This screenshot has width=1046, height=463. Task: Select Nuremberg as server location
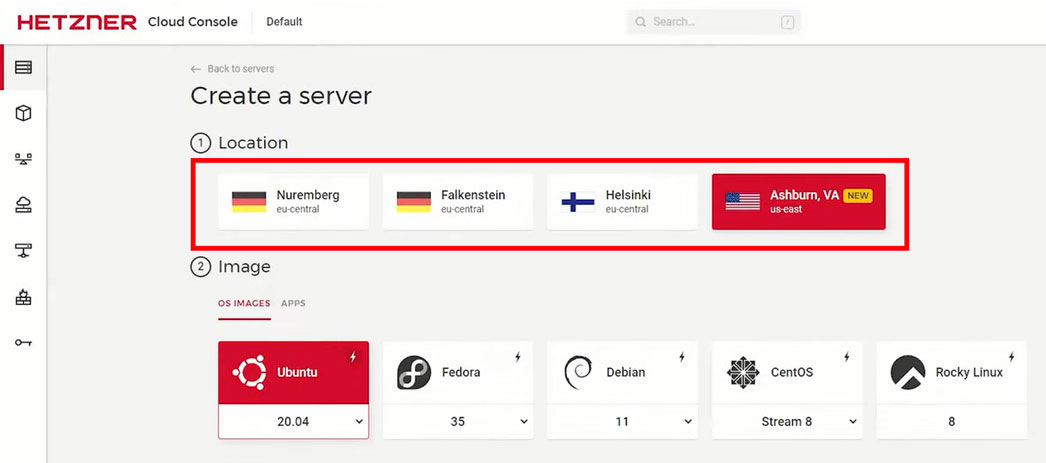(294, 201)
